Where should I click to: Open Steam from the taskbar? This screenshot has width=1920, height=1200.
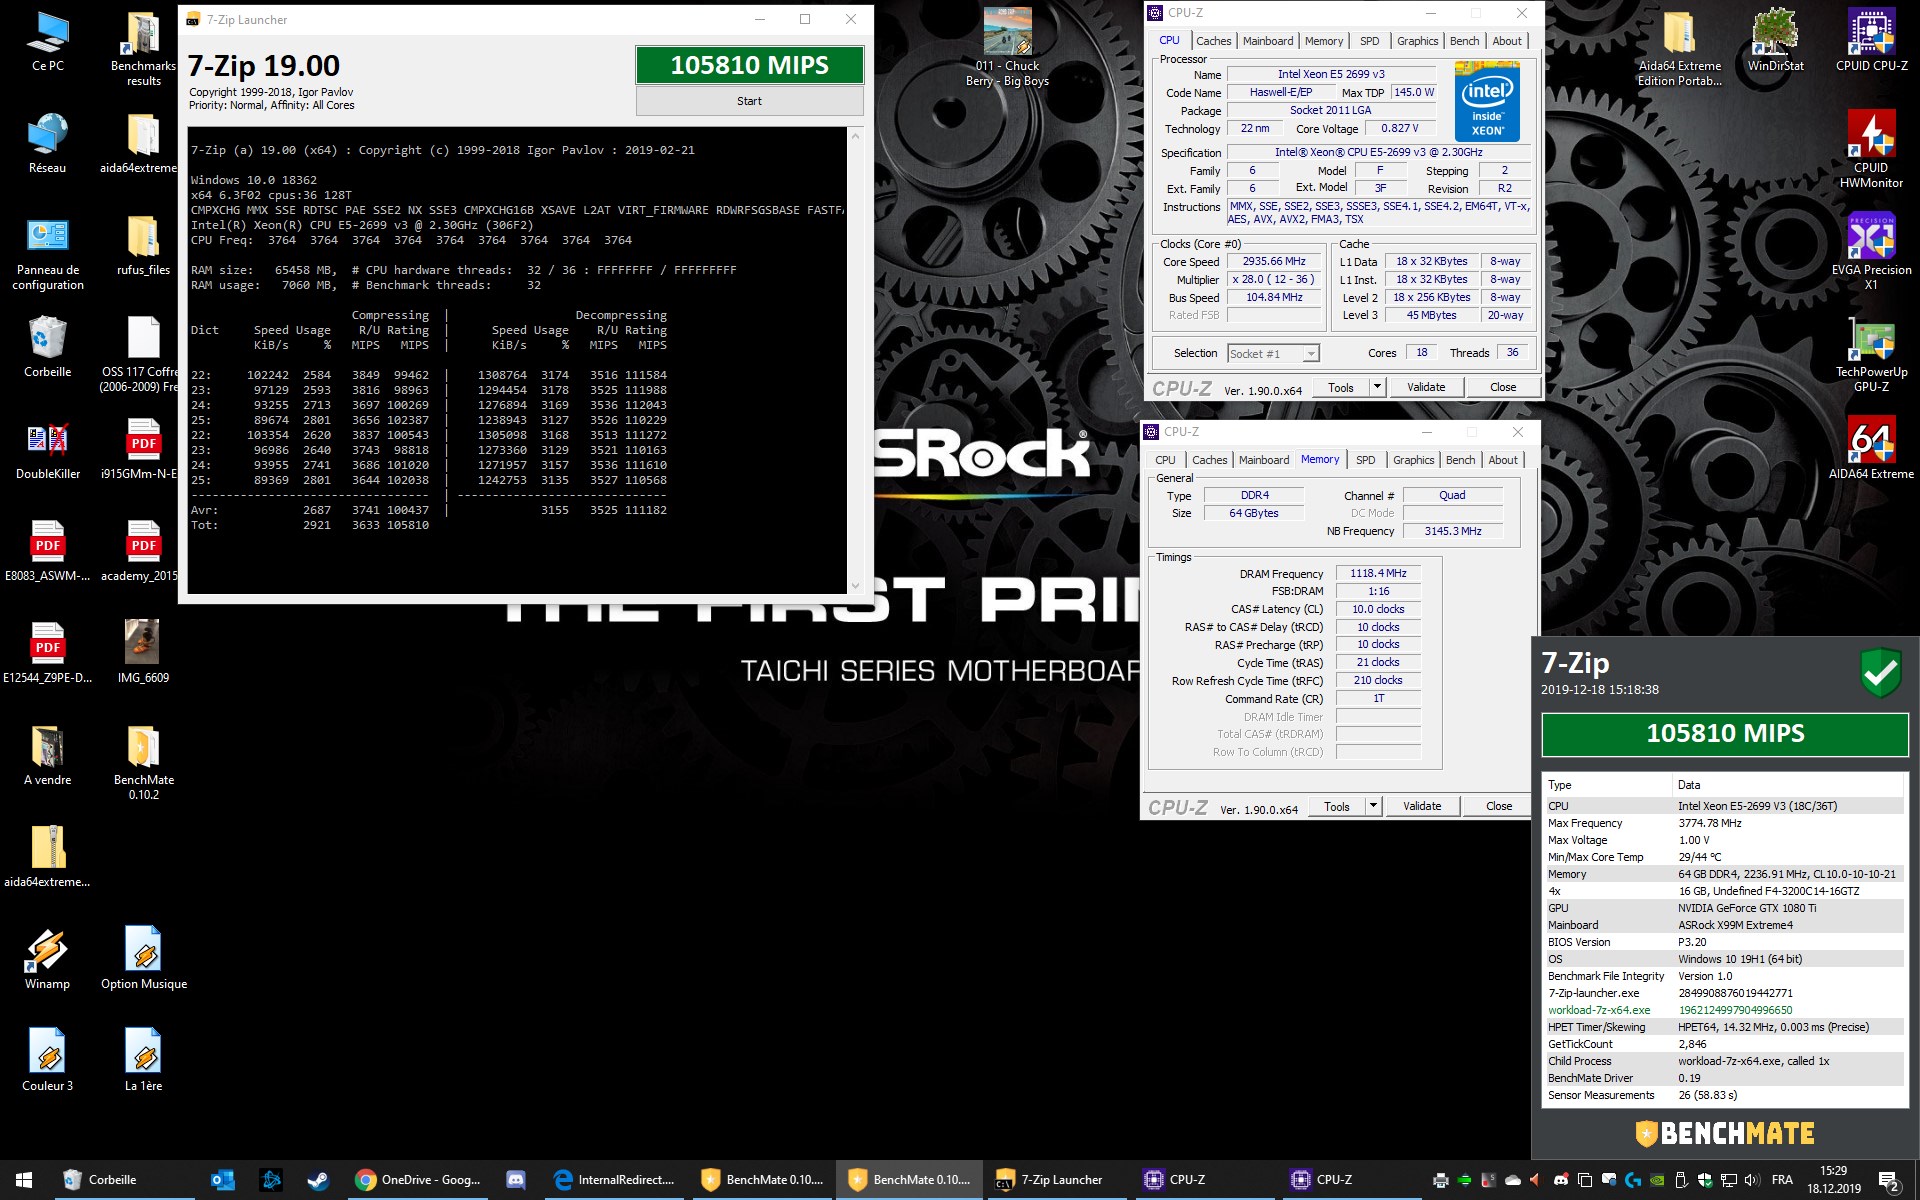(318, 1180)
